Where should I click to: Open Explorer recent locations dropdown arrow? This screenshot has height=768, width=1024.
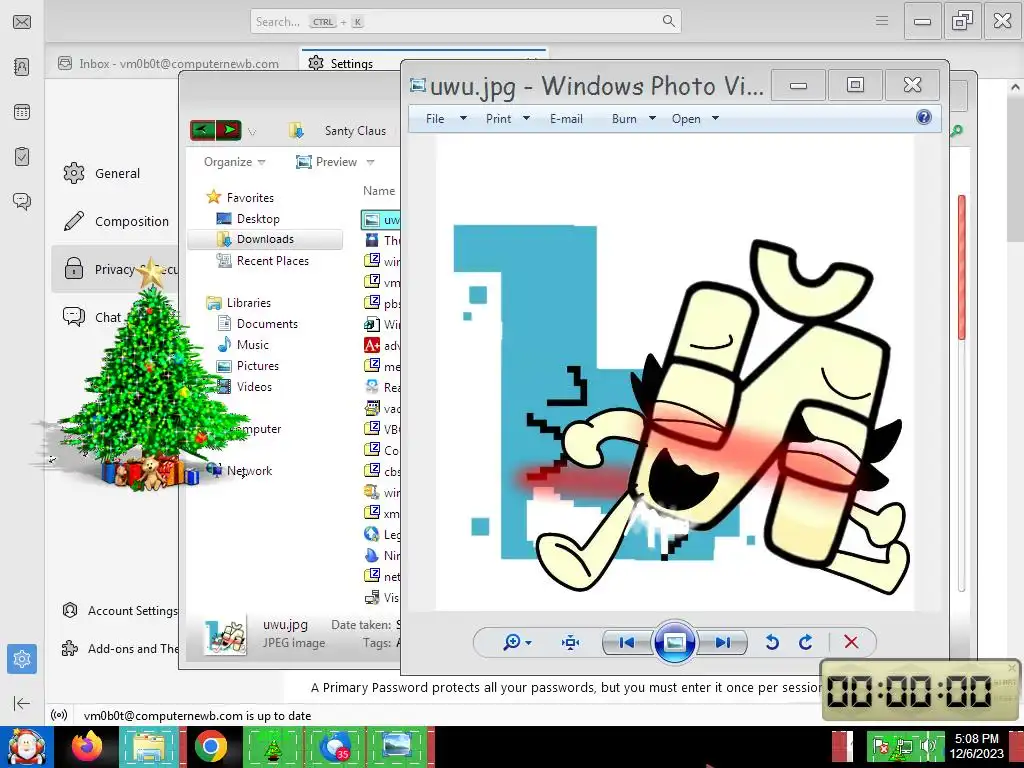click(252, 131)
